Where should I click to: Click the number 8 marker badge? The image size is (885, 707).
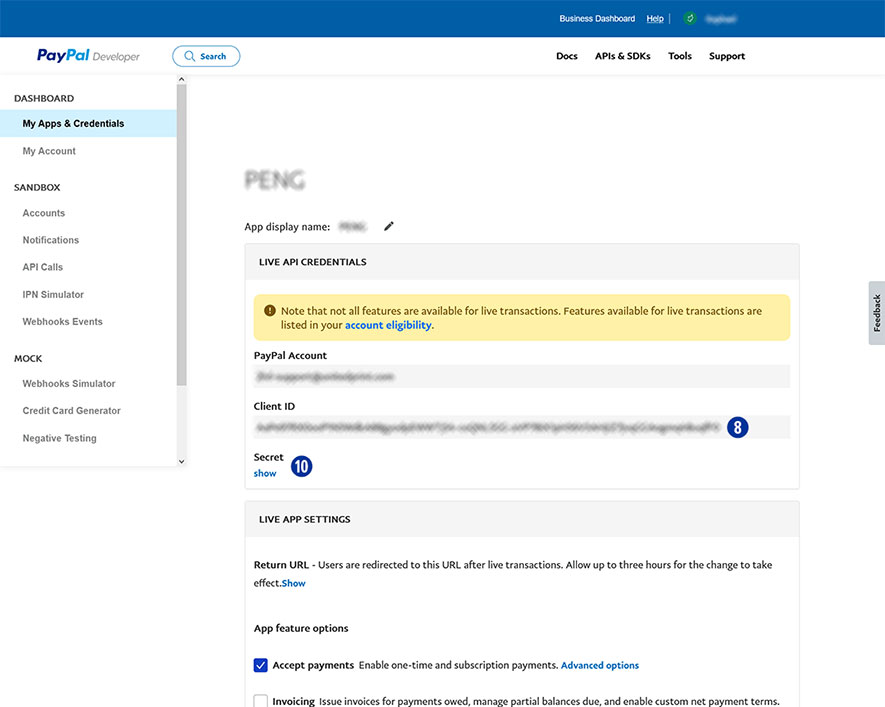pos(738,427)
